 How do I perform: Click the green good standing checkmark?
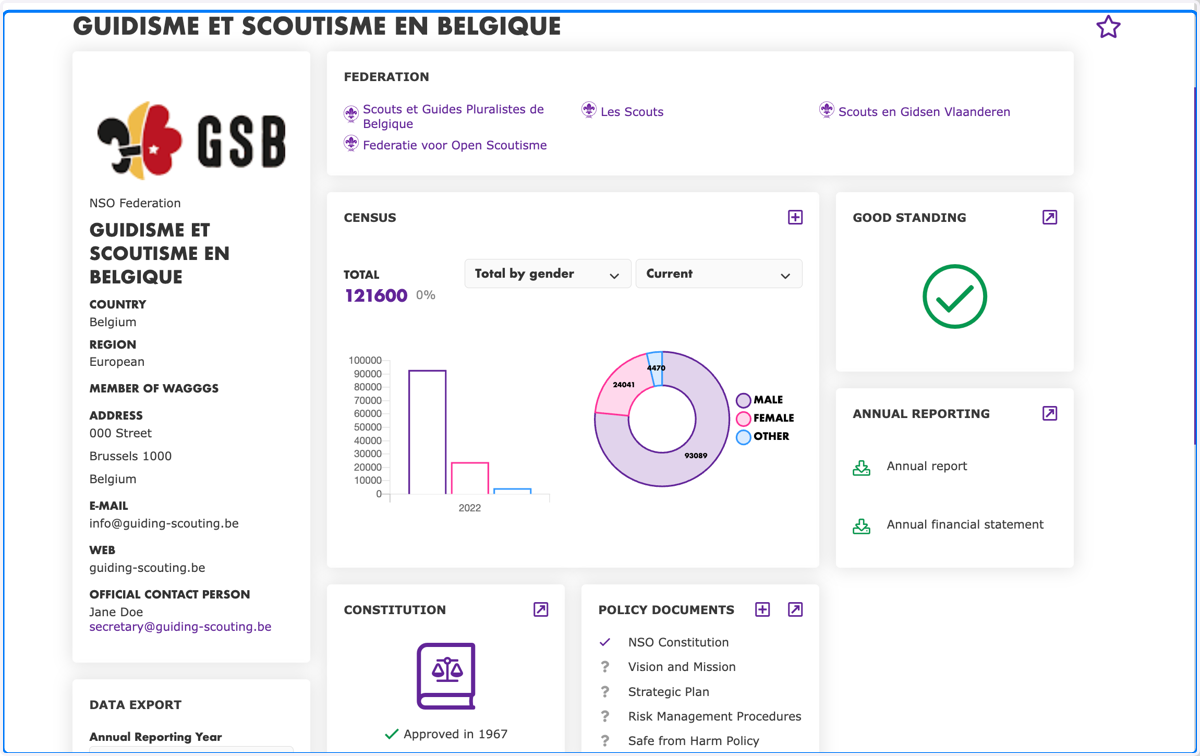(x=954, y=296)
